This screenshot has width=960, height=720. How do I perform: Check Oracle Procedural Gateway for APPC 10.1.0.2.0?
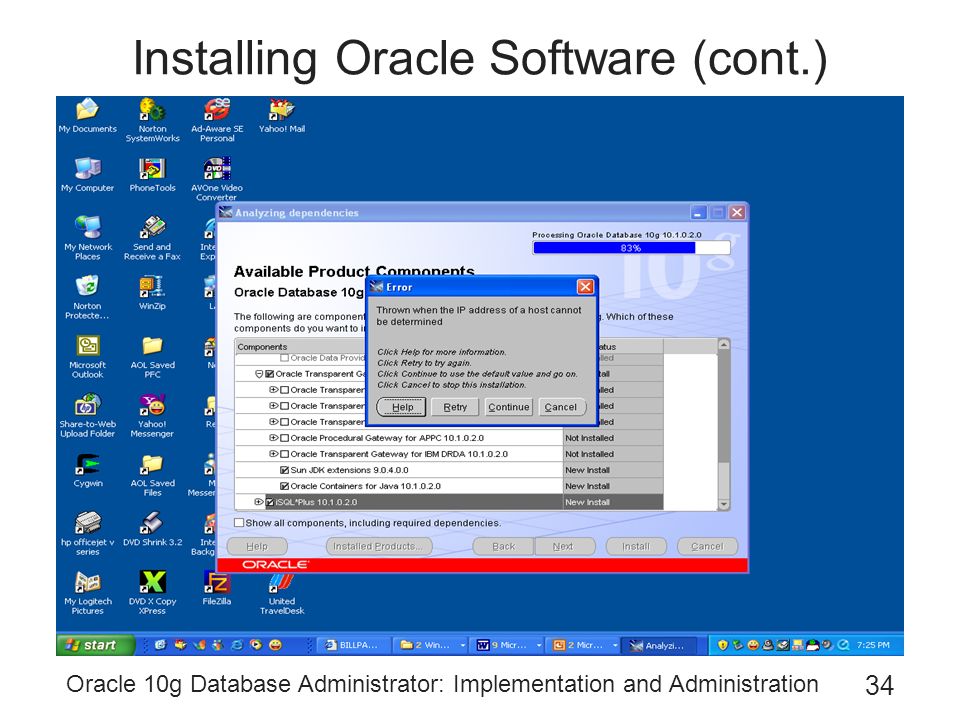coord(285,438)
